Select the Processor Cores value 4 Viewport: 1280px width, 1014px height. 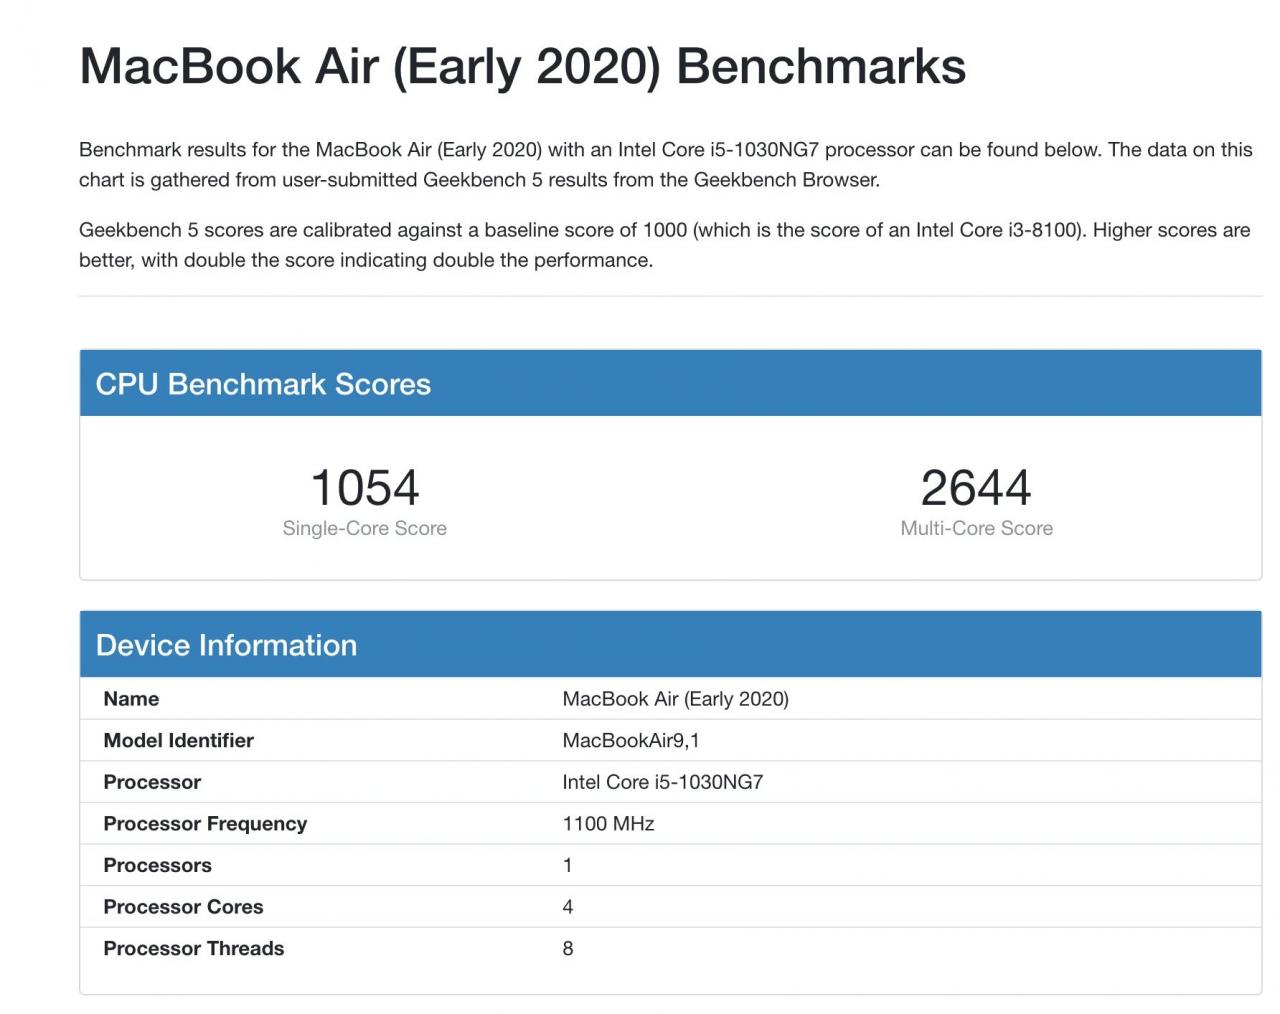(567, 907)
